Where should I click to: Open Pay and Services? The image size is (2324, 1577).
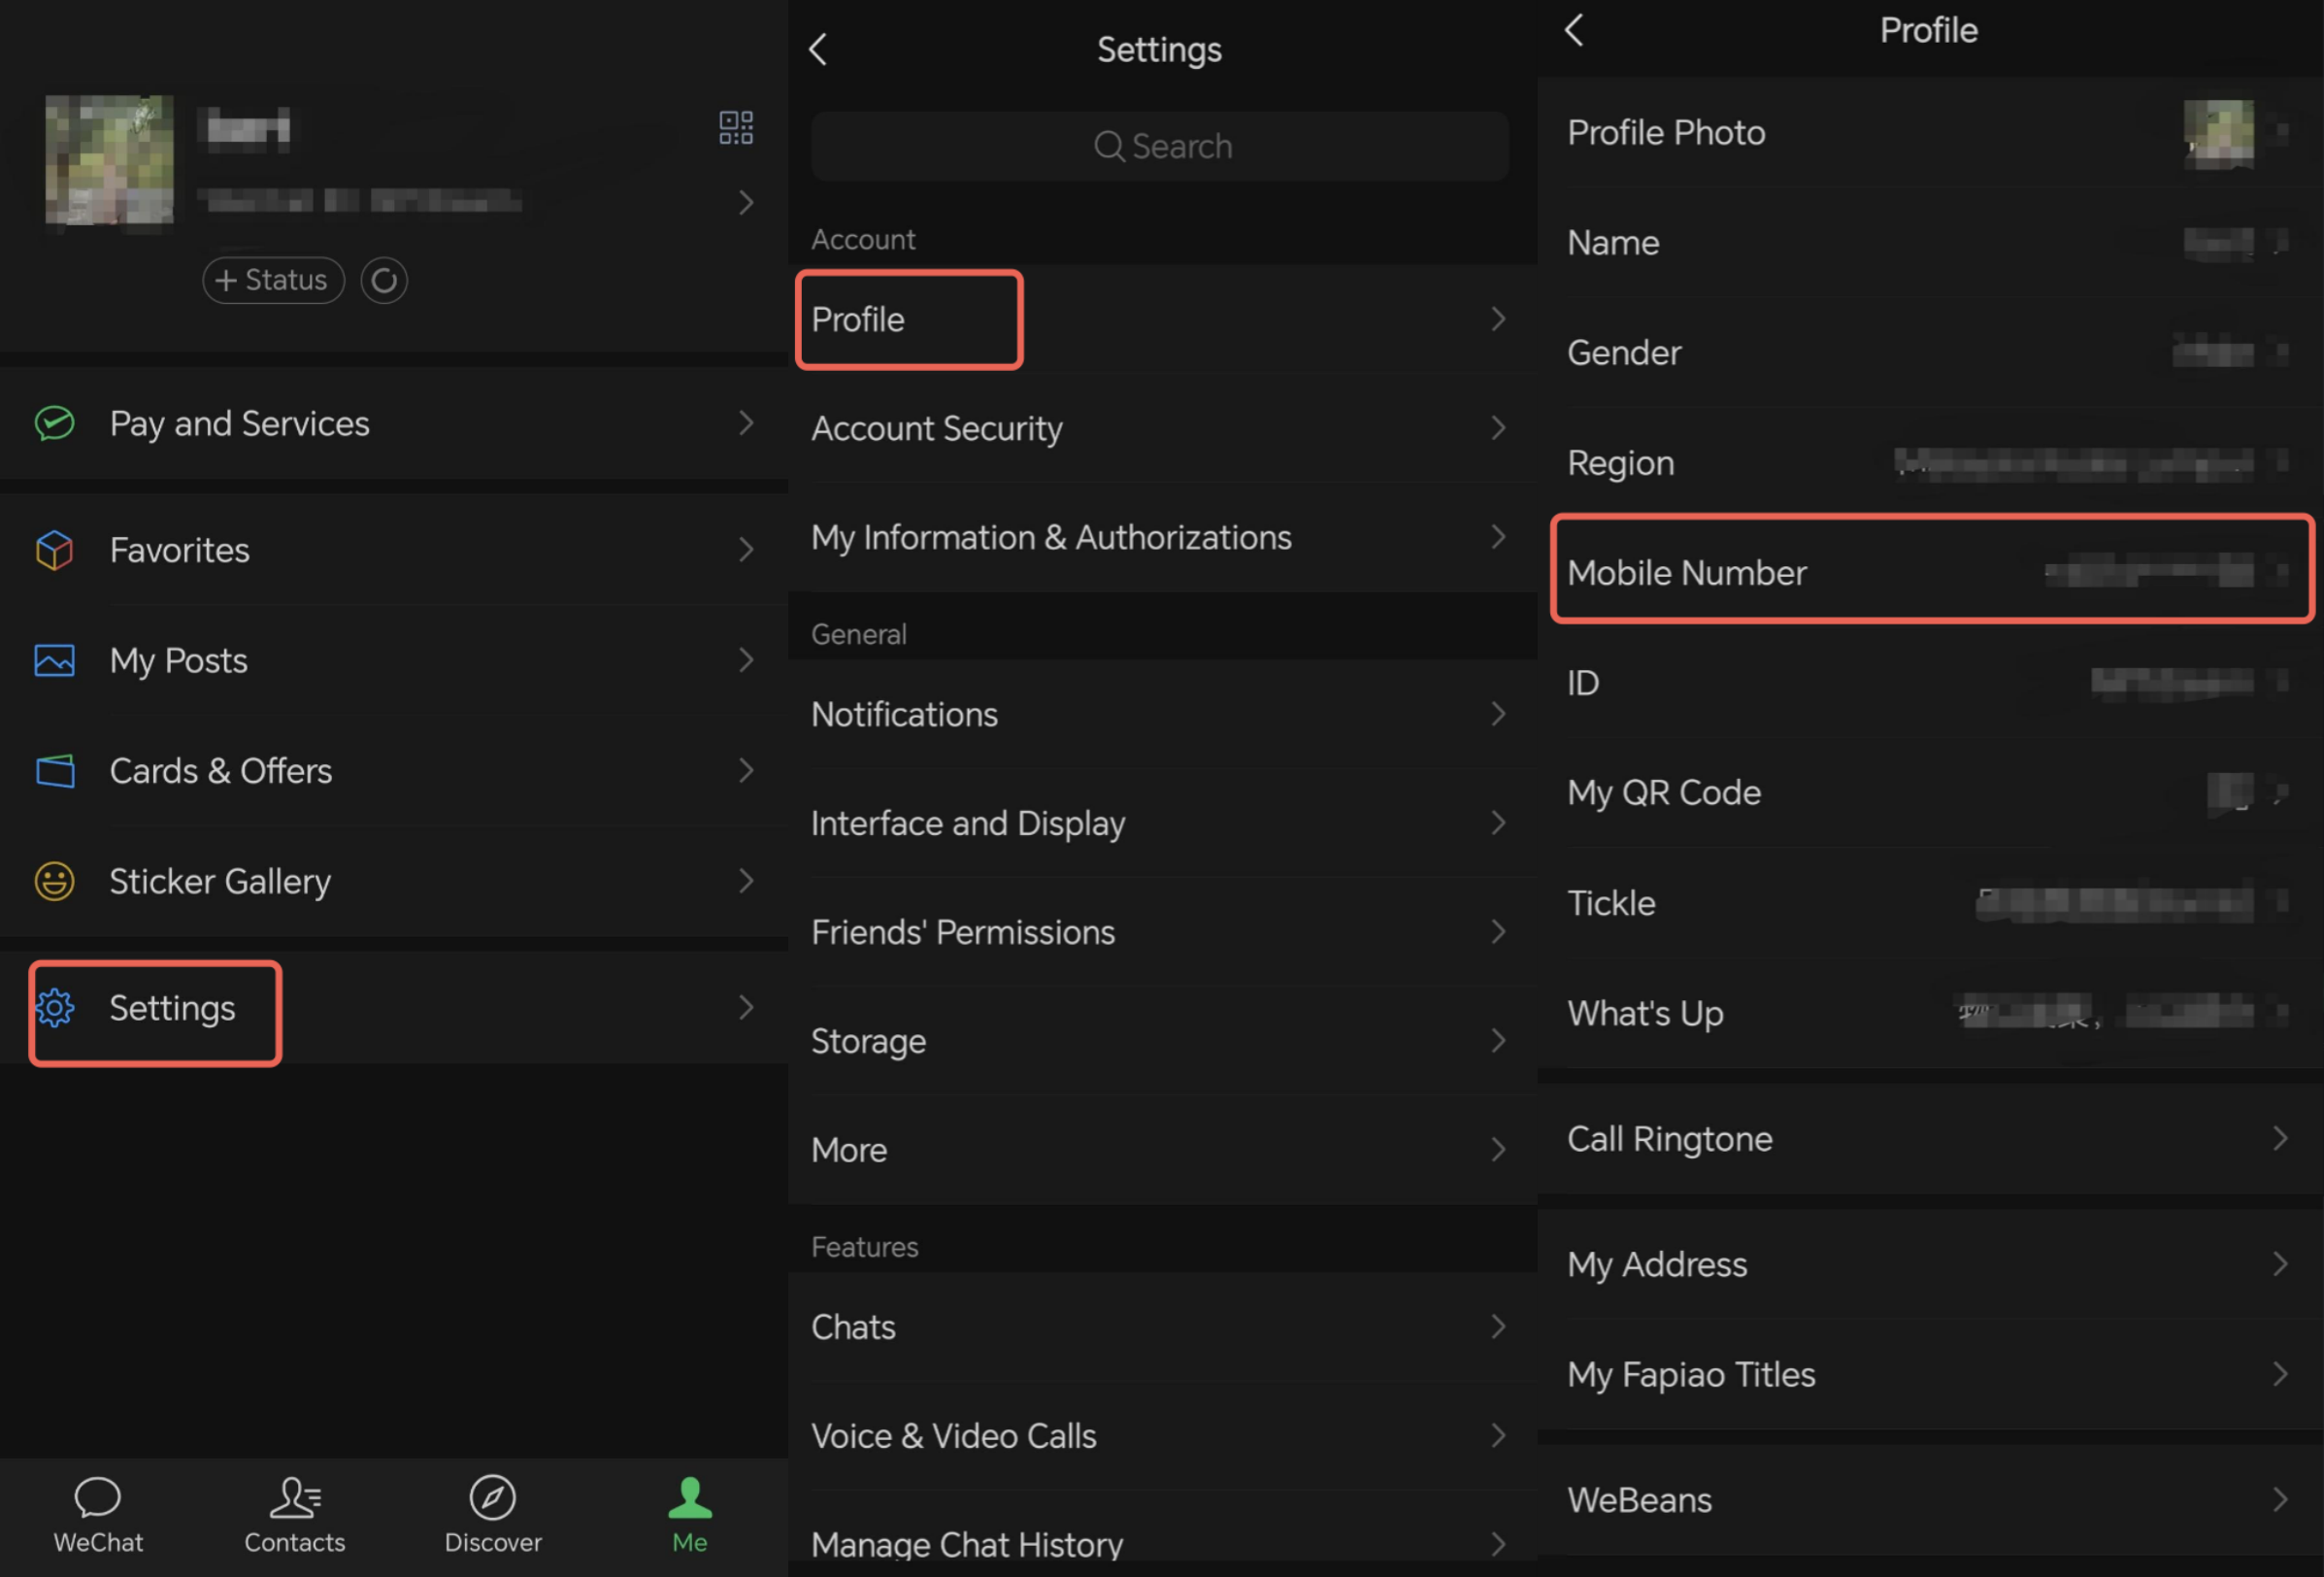pos(394,423)
